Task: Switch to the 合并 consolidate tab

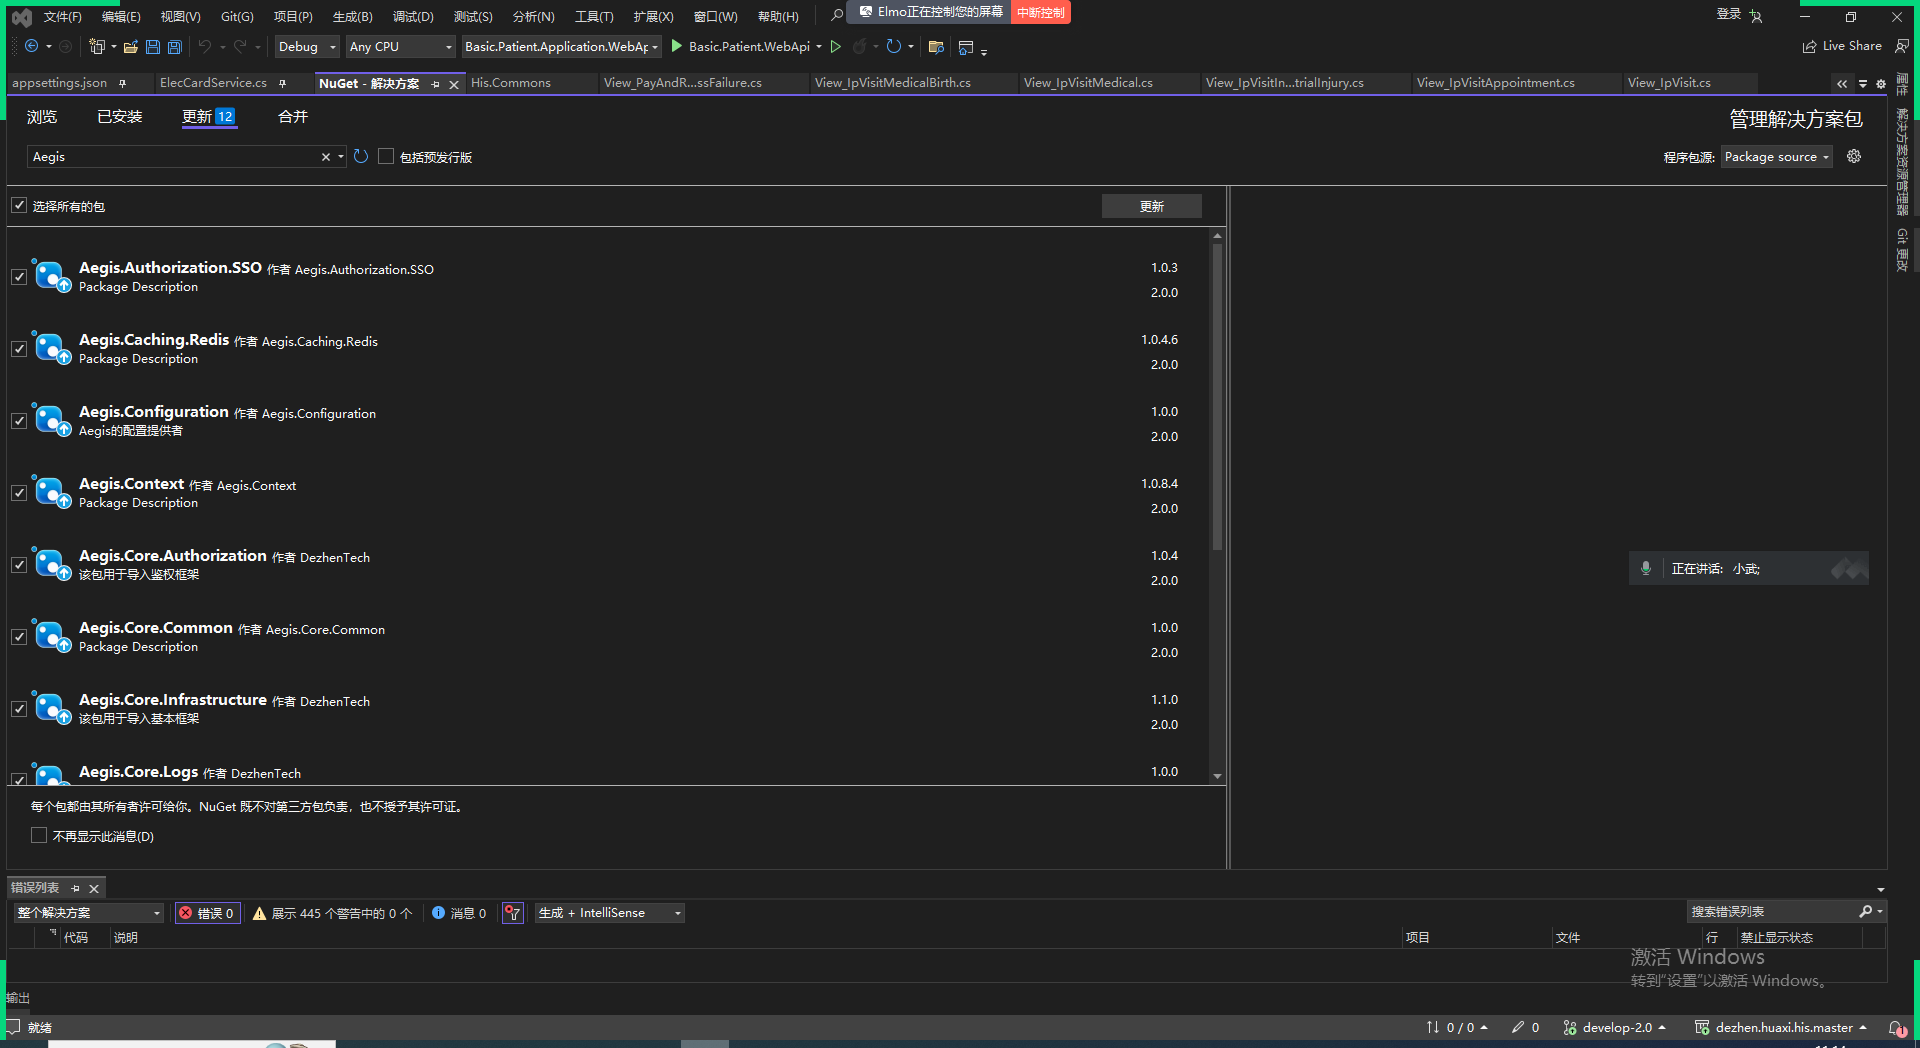Action: tap(293, 117)
